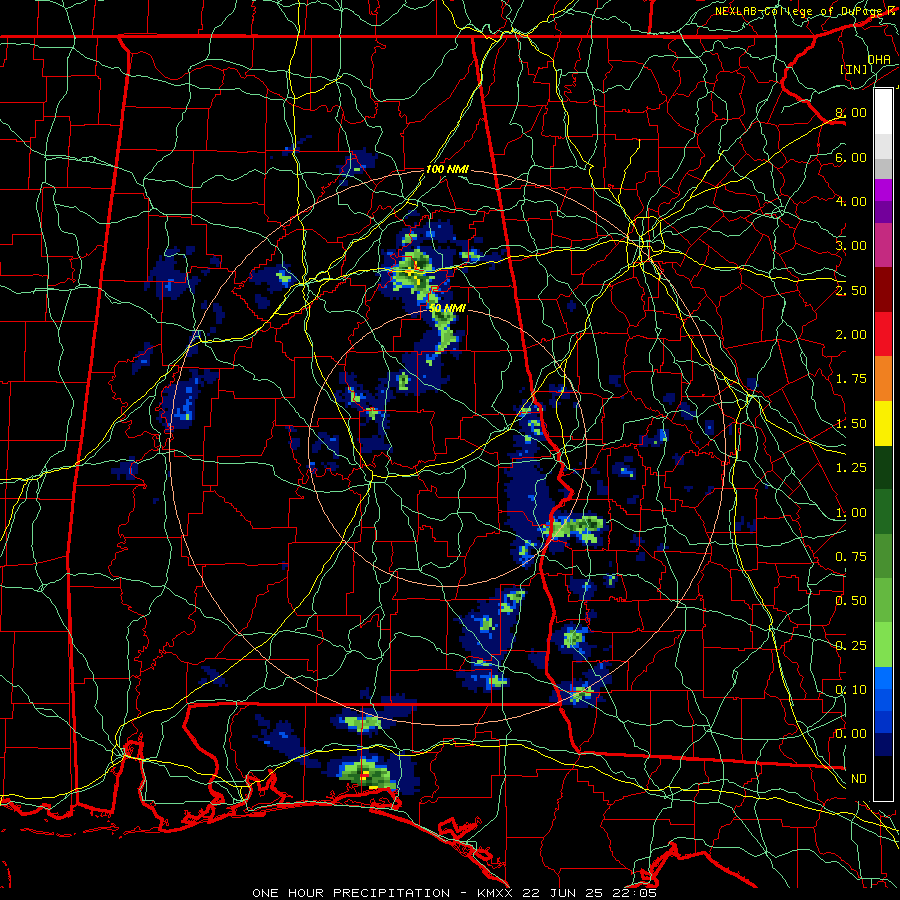Click the "NEXLAB-College of DuPage" credit text

pos(798,11)
